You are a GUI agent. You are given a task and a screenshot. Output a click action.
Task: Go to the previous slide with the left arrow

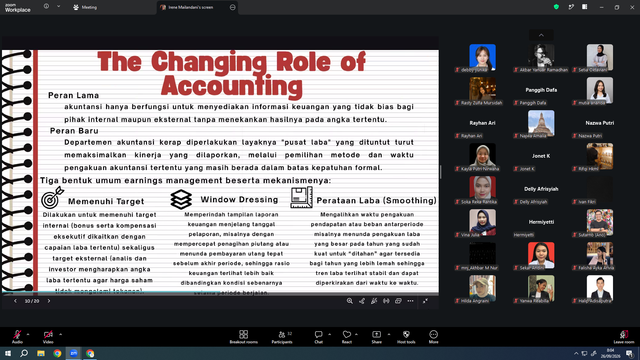(x=16, y=301)
